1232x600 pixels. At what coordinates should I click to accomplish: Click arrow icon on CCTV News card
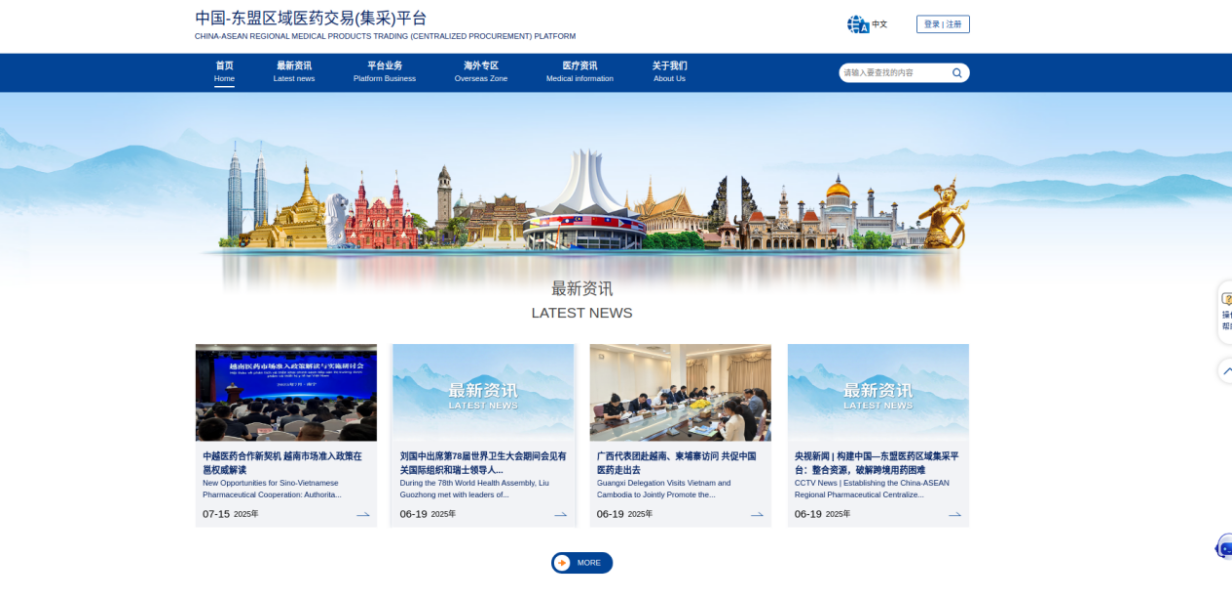pos(955,515)
